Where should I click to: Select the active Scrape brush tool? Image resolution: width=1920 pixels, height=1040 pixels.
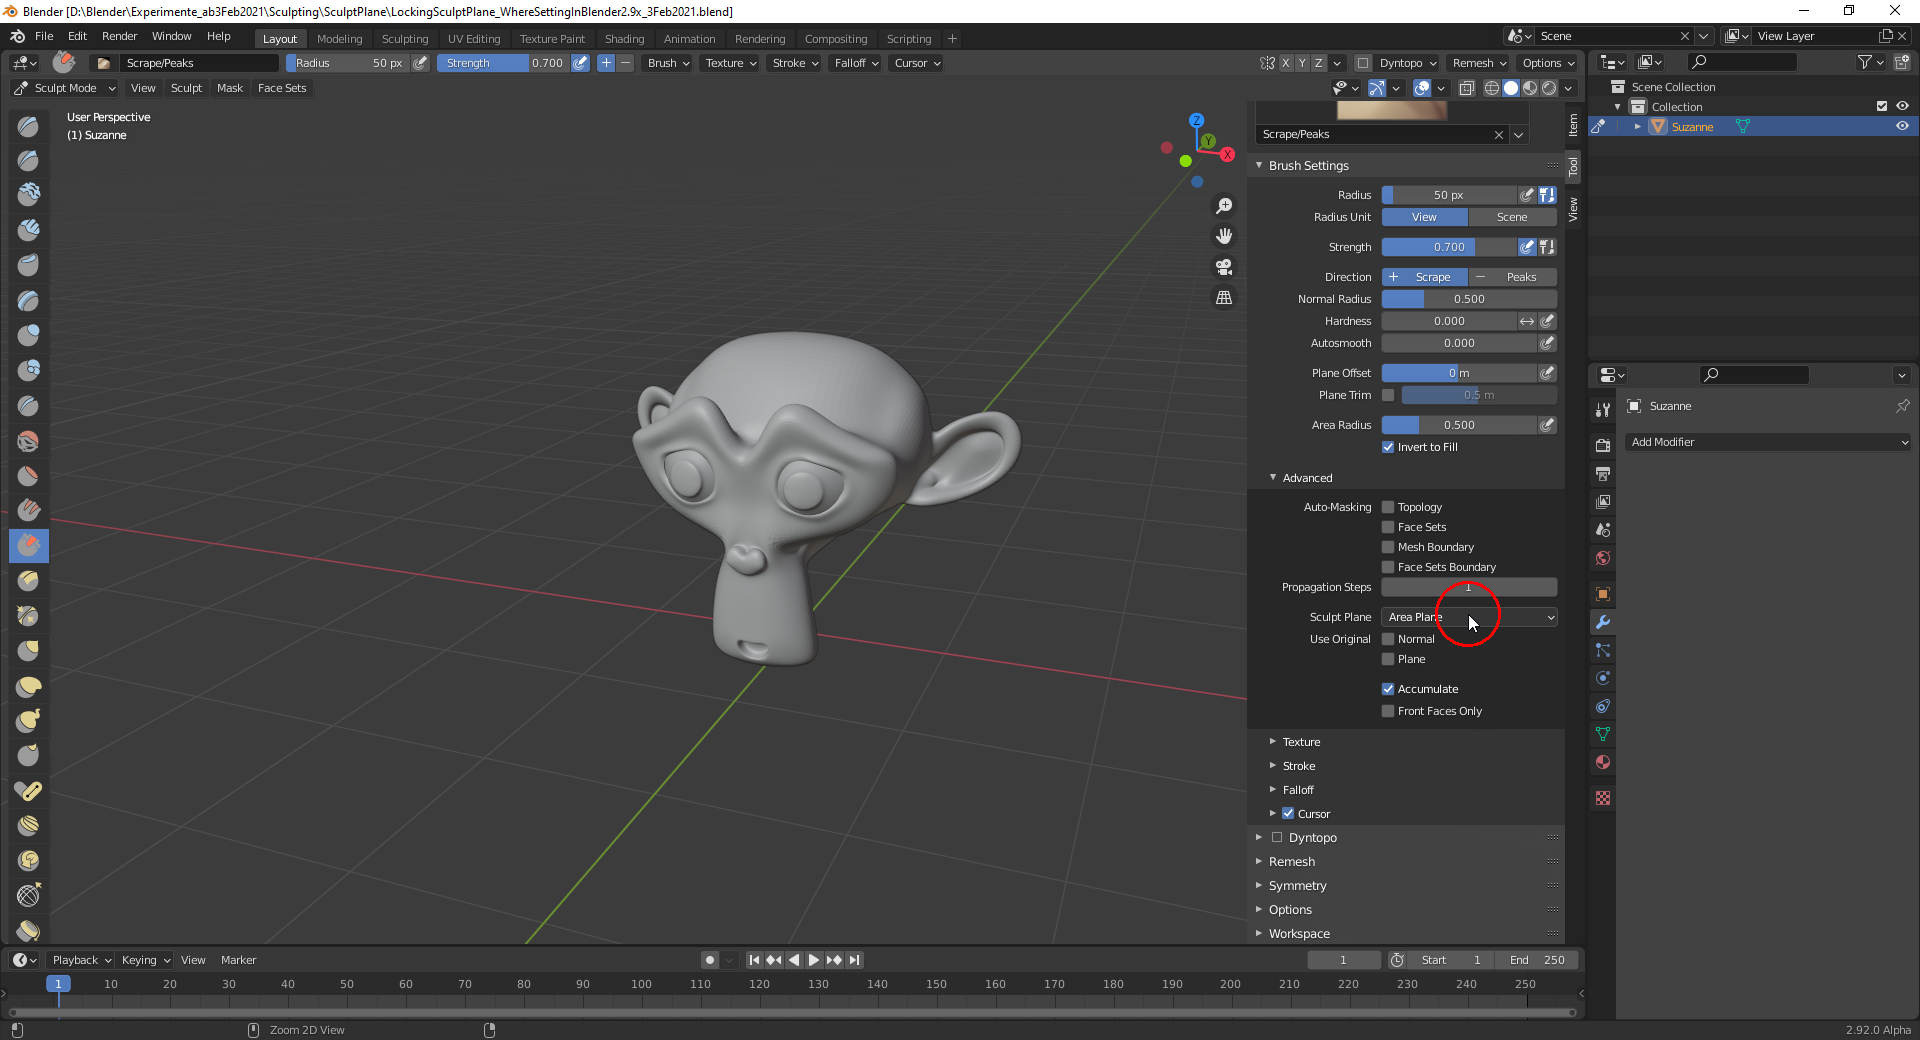28,545
